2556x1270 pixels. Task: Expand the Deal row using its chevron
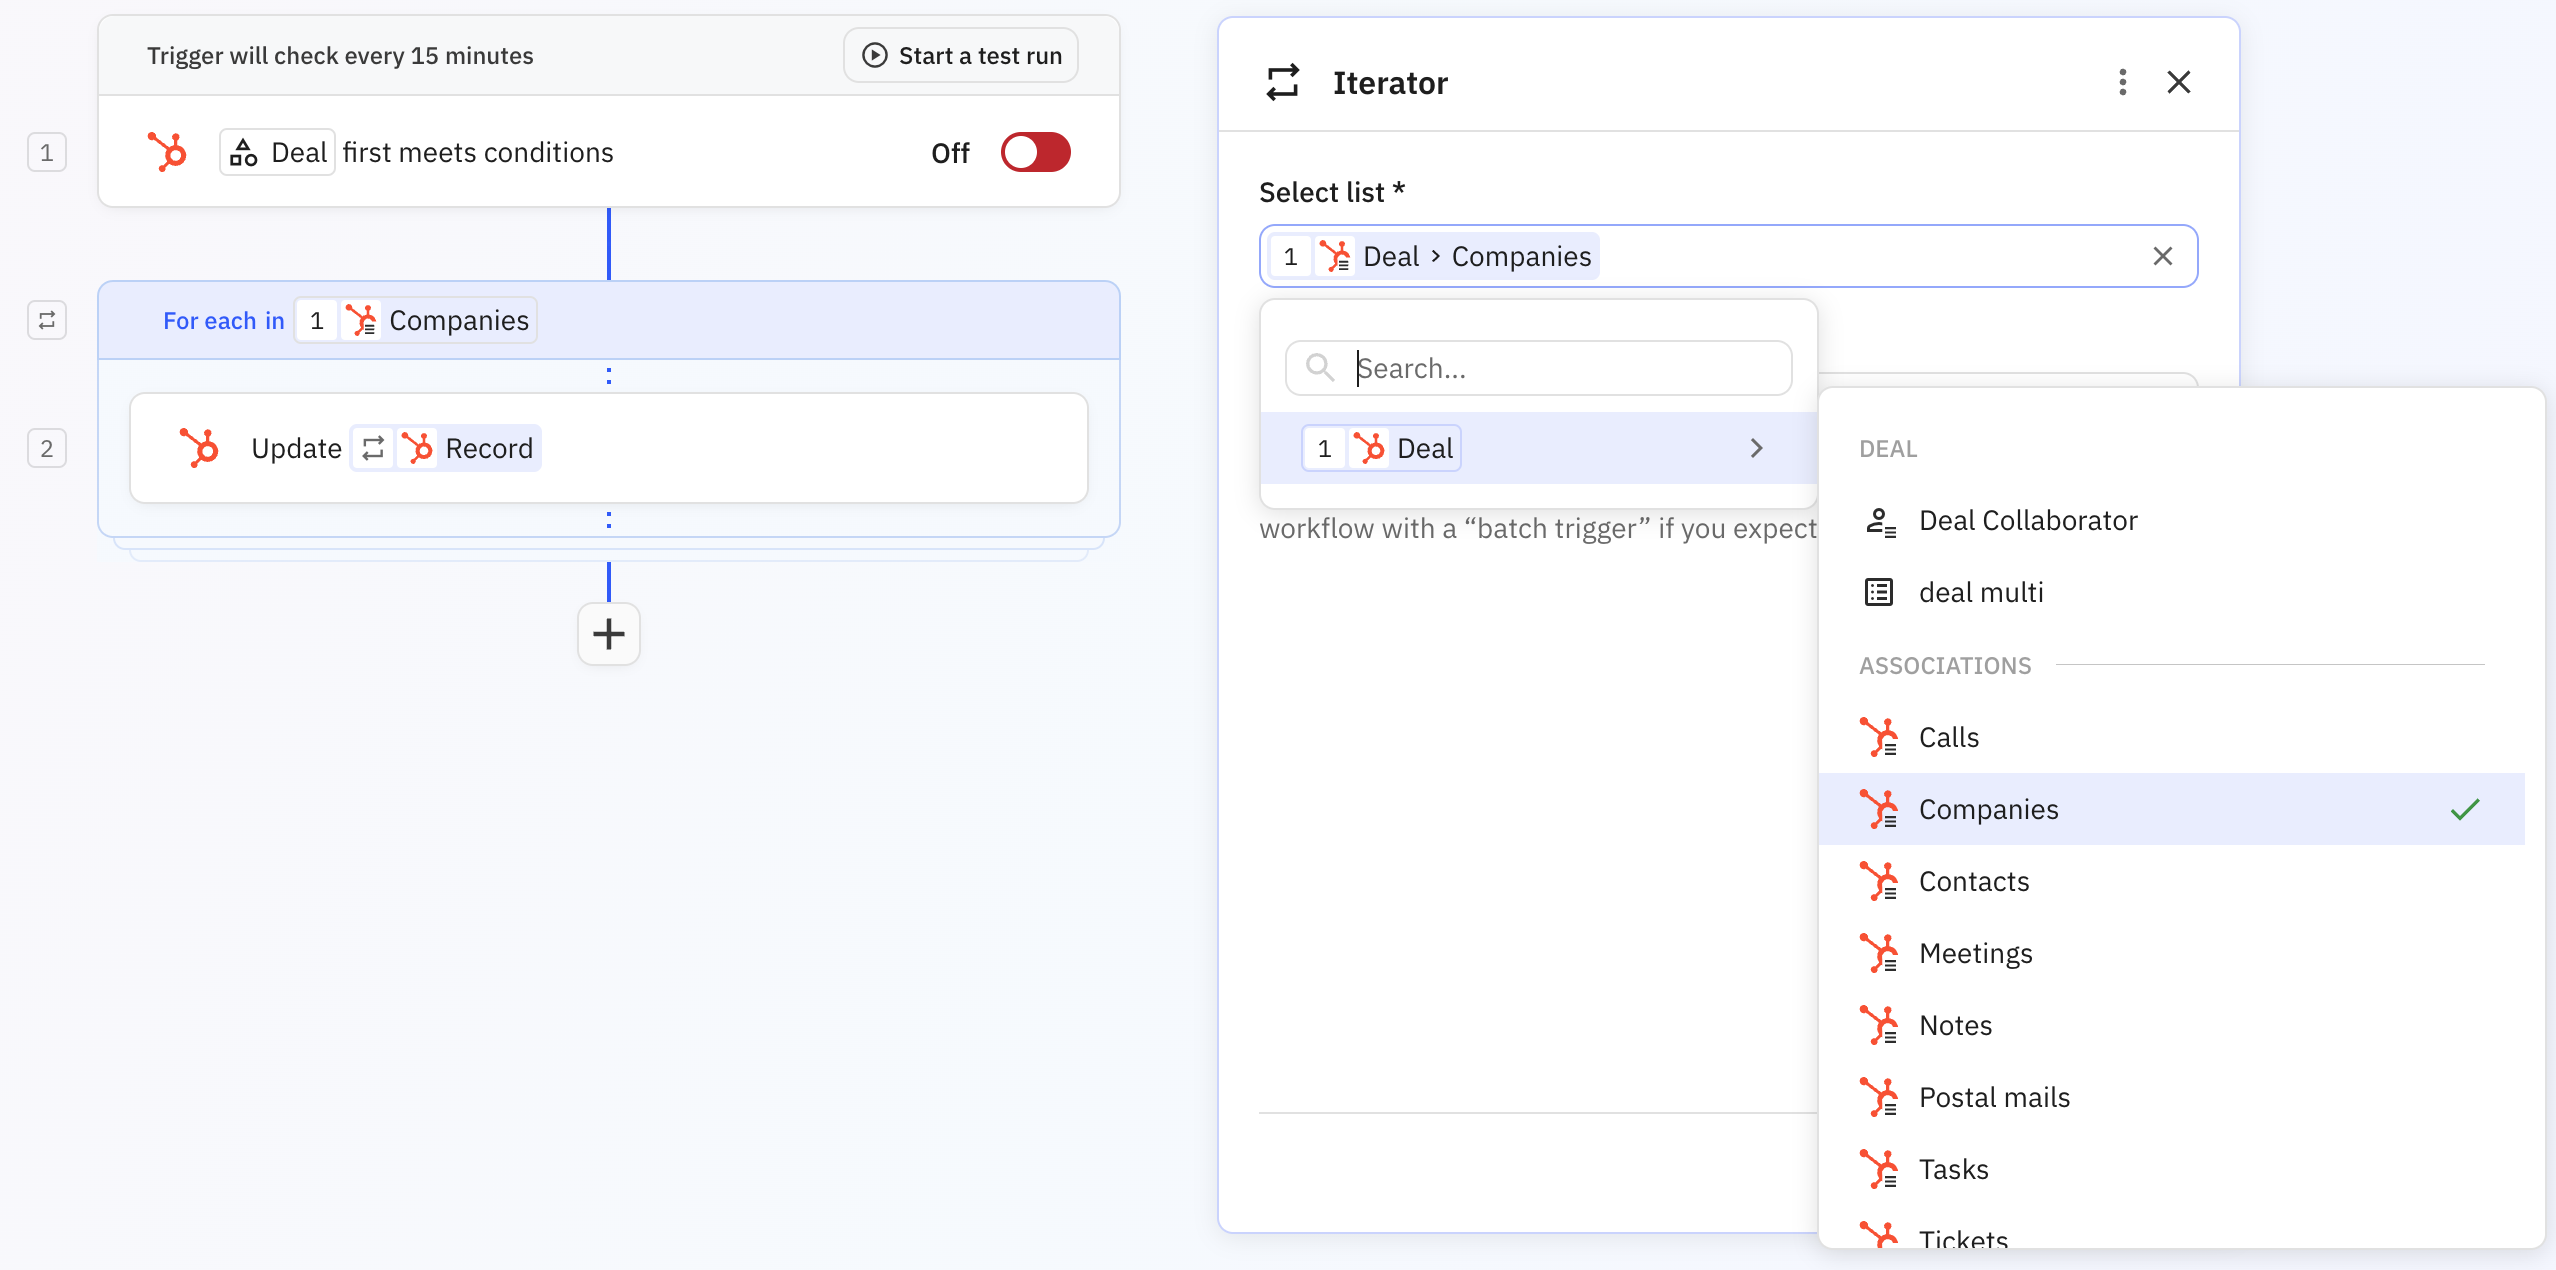[x=1757, y=448]
